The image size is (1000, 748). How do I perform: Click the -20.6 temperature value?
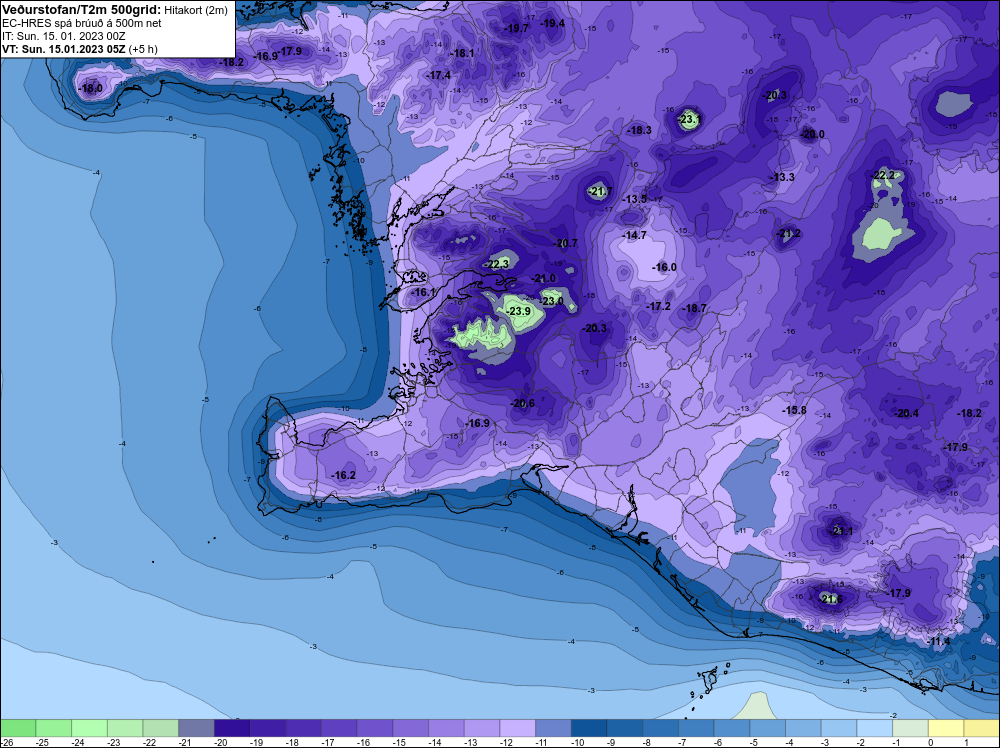(523, 404)
